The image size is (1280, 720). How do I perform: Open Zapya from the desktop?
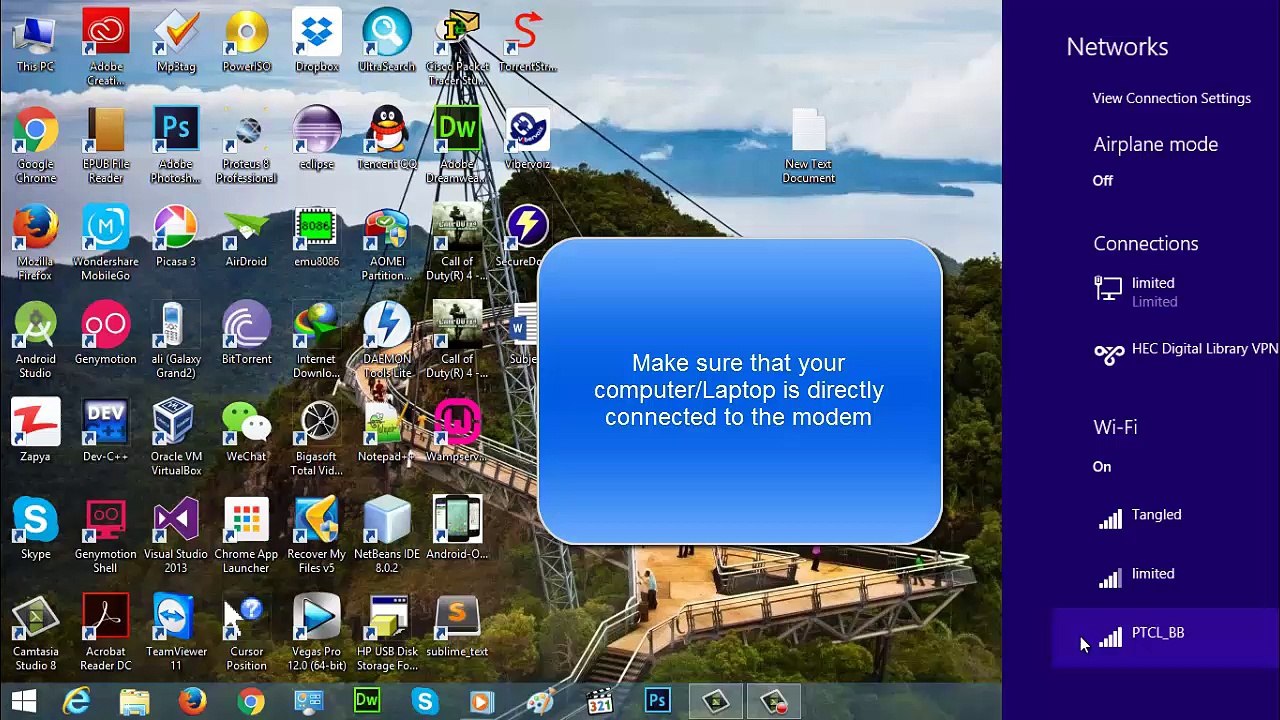[x=35, y=432]
